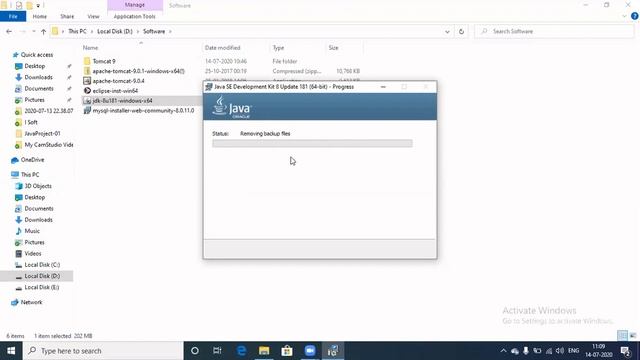The width and height of the screenshot is (640, 360).
Task: Click the Search Software box
Action: [554, 31]
